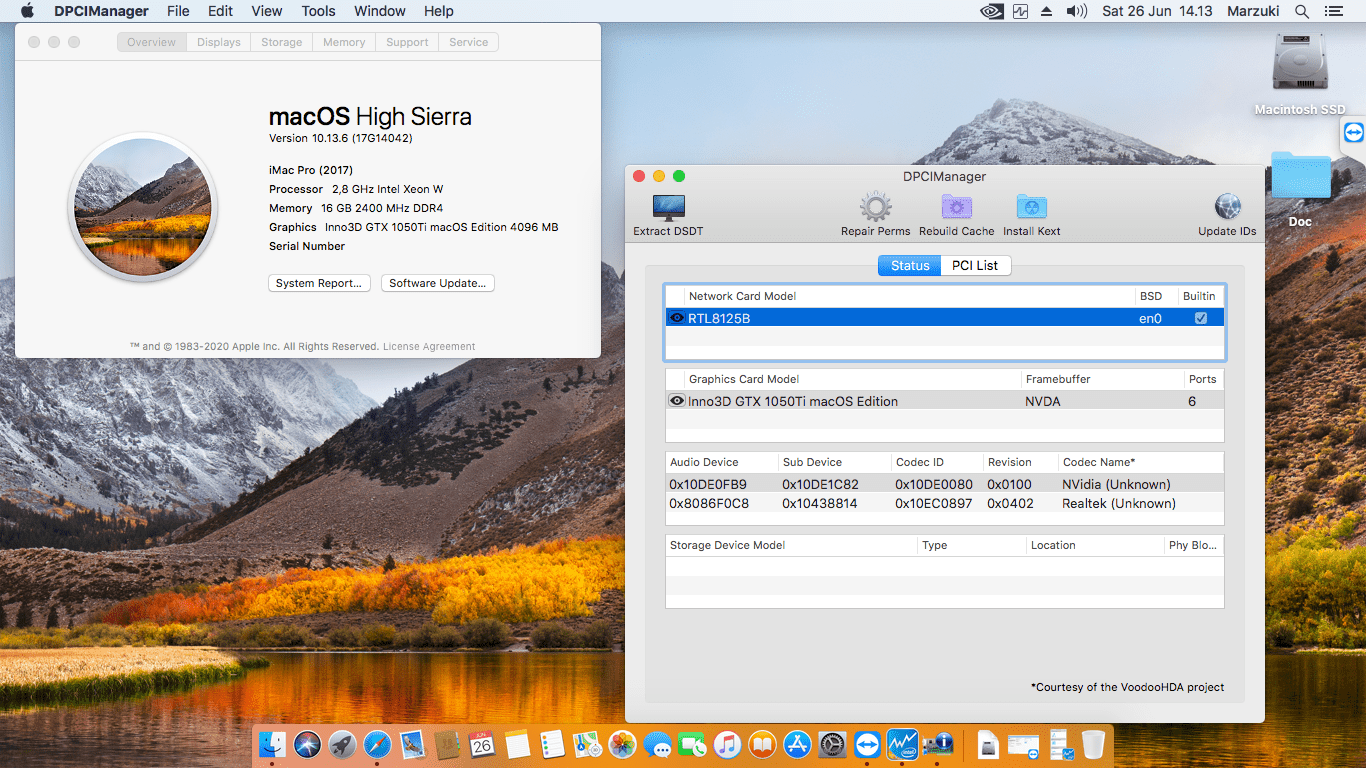Open Maps from the dock

(x=587, y=744)
